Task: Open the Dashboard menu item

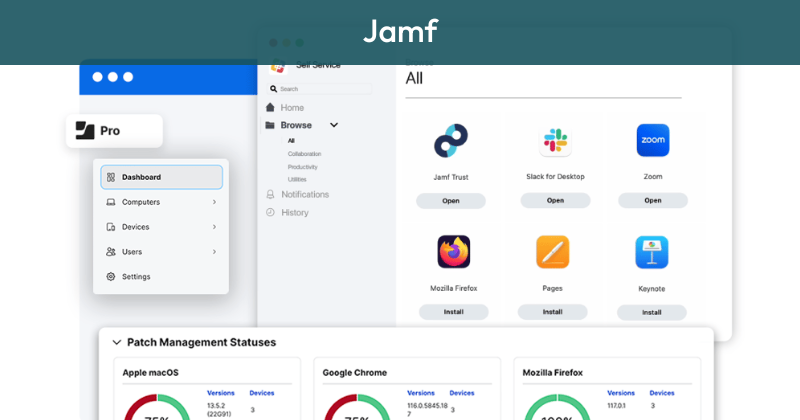Action: coord(161,177)
